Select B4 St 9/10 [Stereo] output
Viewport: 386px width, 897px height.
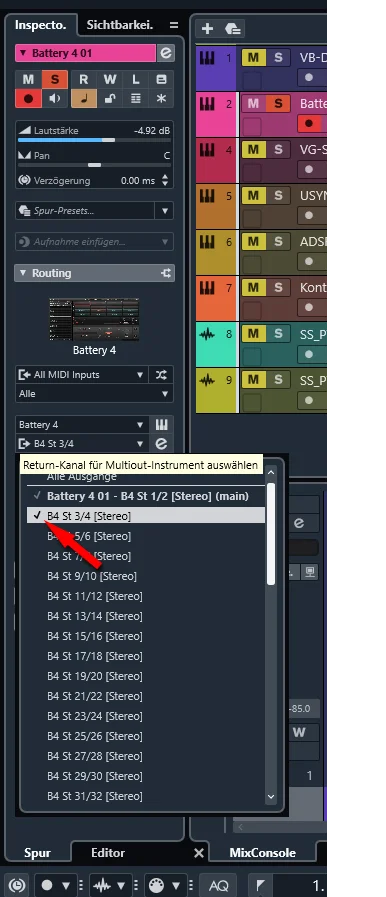(x=146, y=576)
